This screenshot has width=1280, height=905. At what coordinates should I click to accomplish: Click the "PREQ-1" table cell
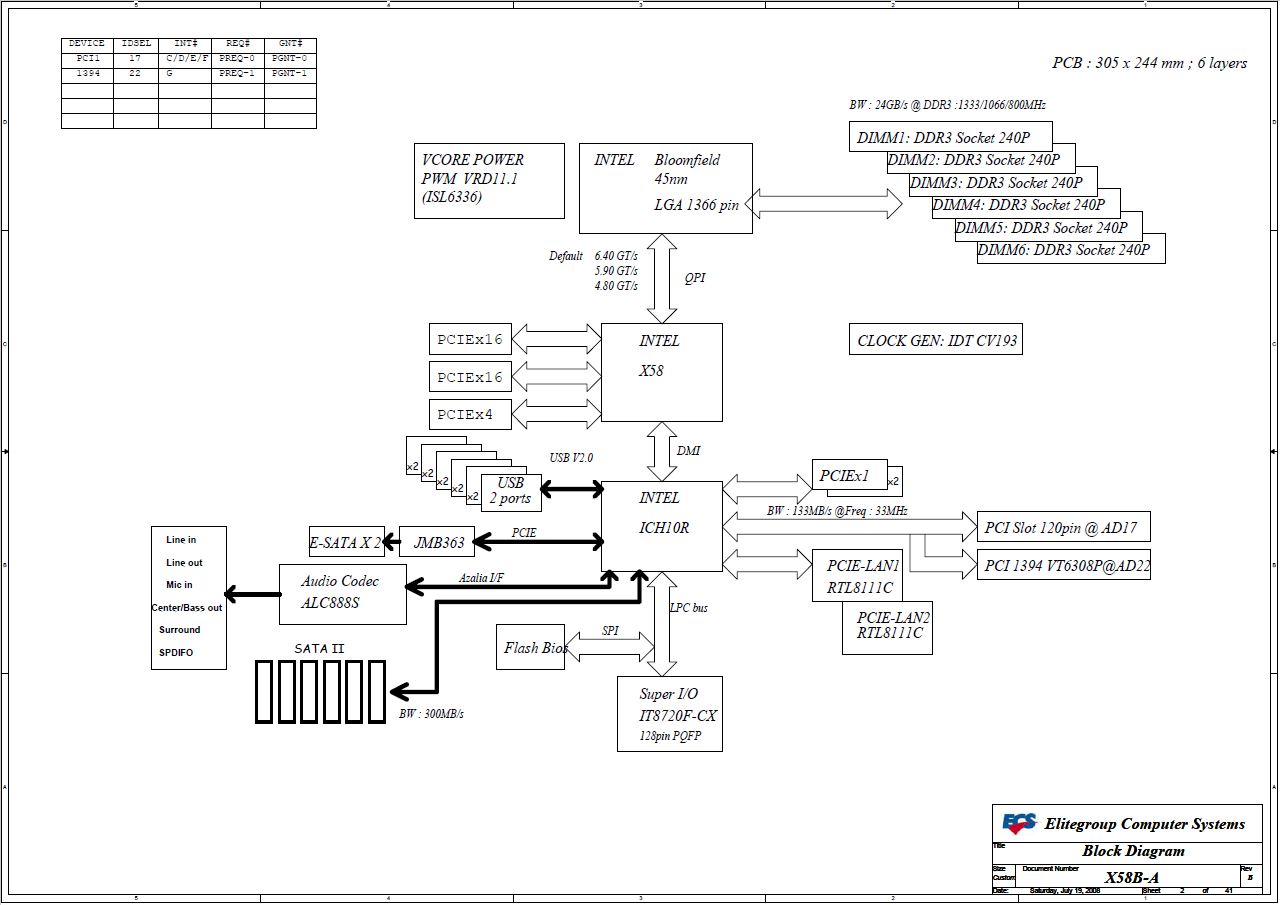tap(238, 73)
